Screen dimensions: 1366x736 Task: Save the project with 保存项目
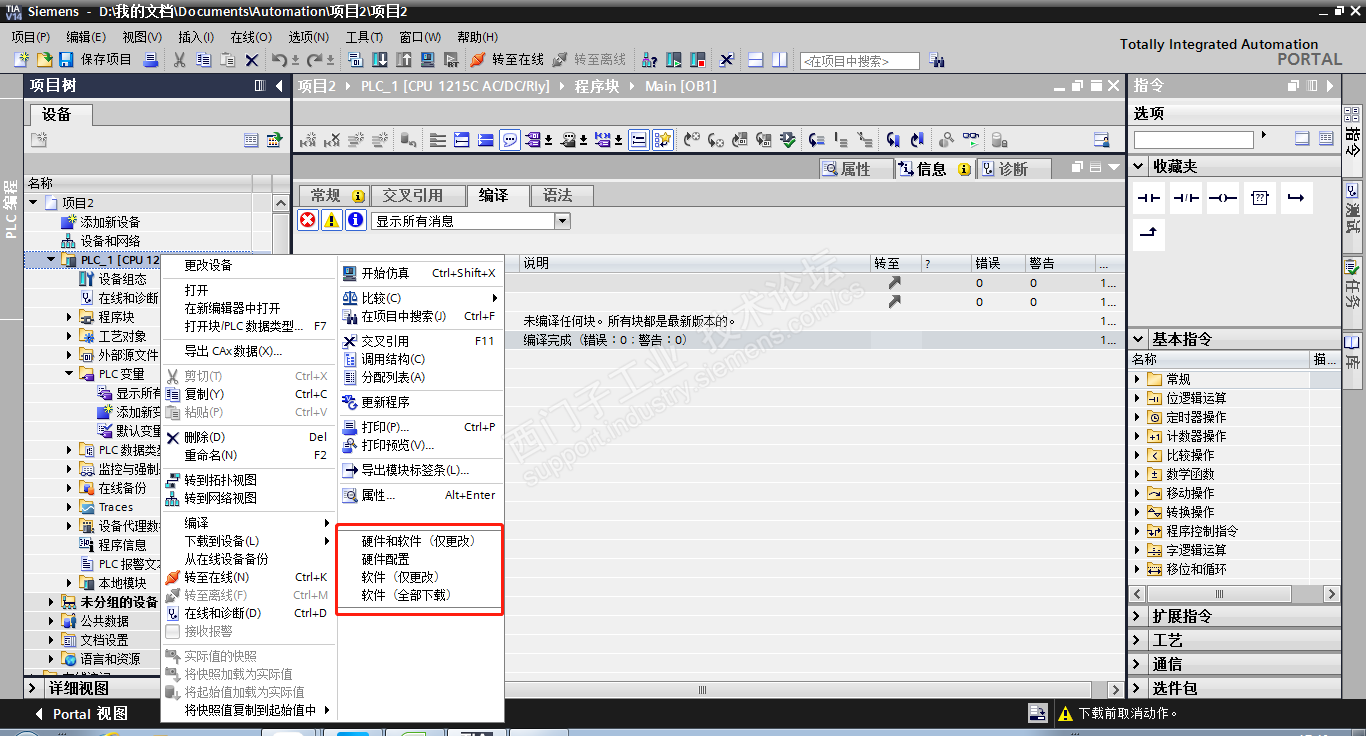tap(96, 60)
